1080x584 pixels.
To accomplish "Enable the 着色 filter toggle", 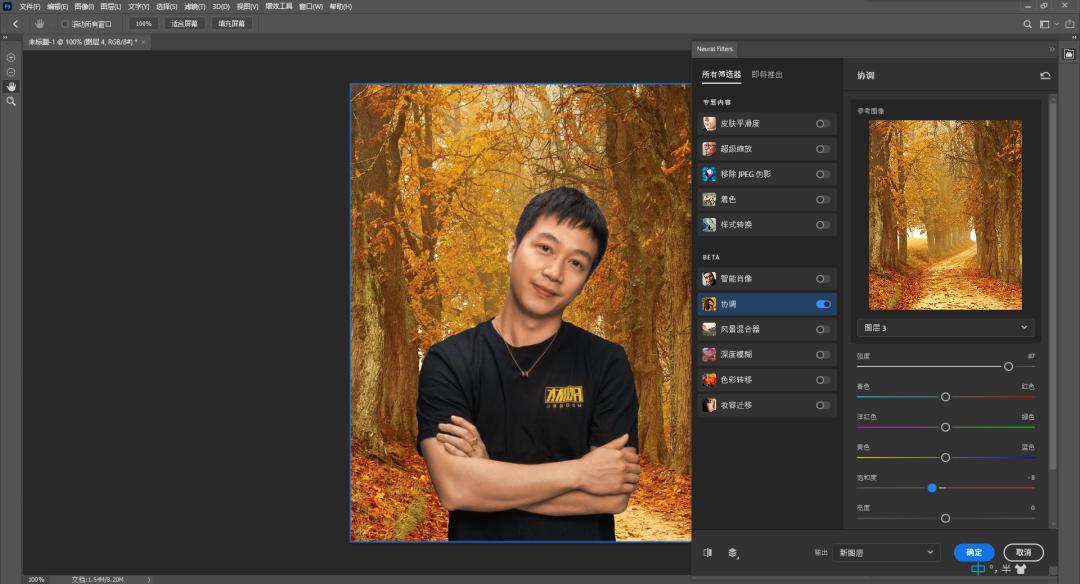I will [822, 199].
